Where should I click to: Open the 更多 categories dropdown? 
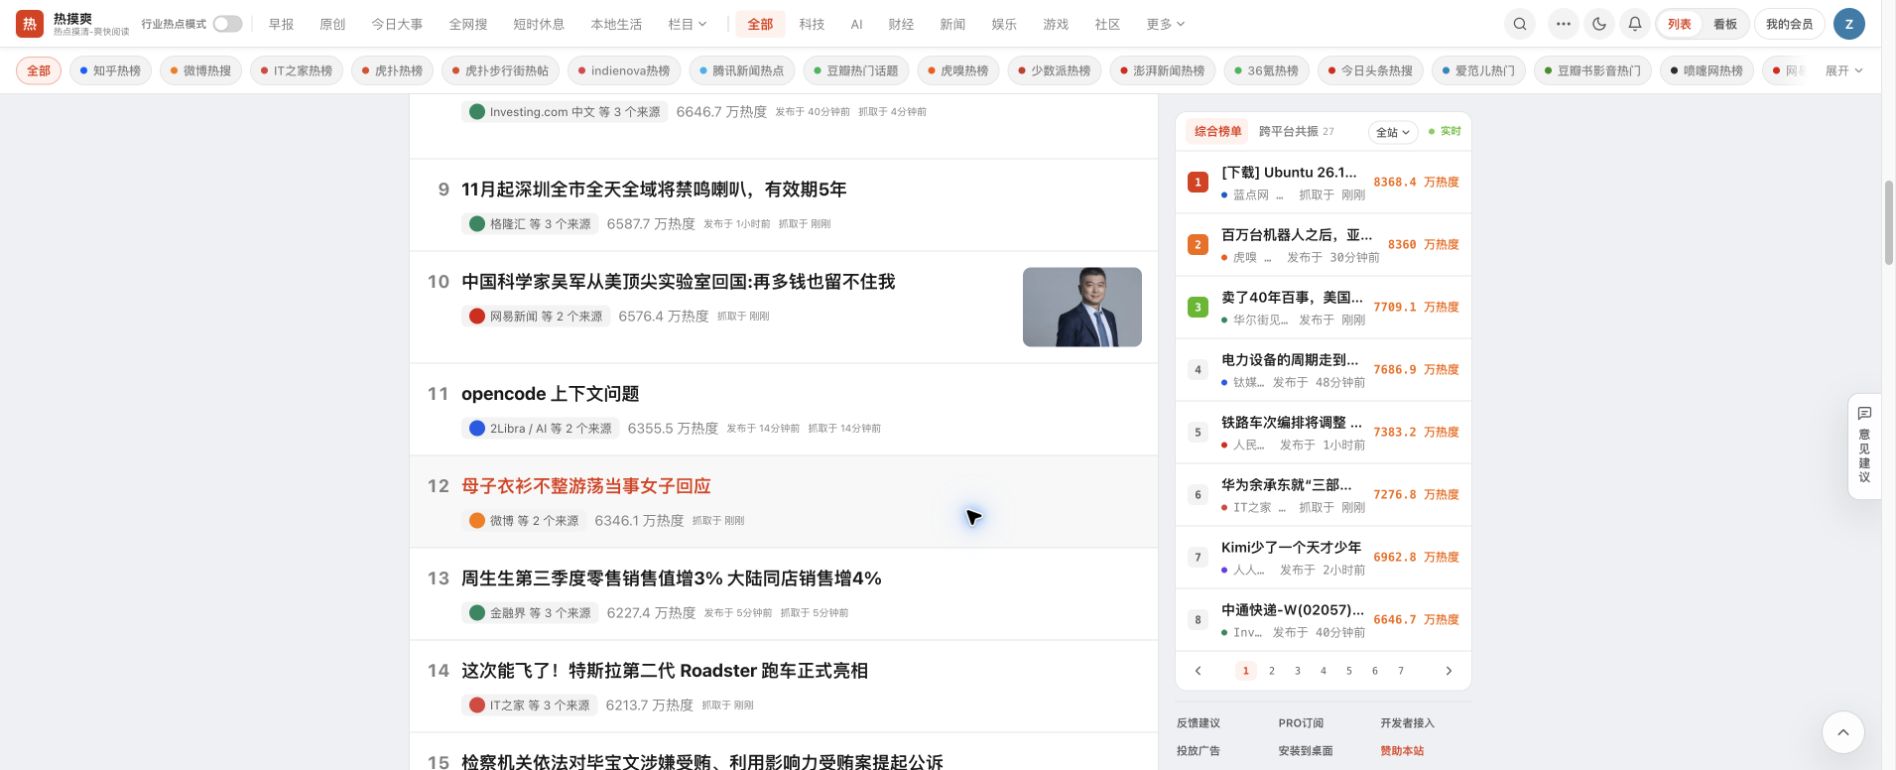pos(1165,24)
